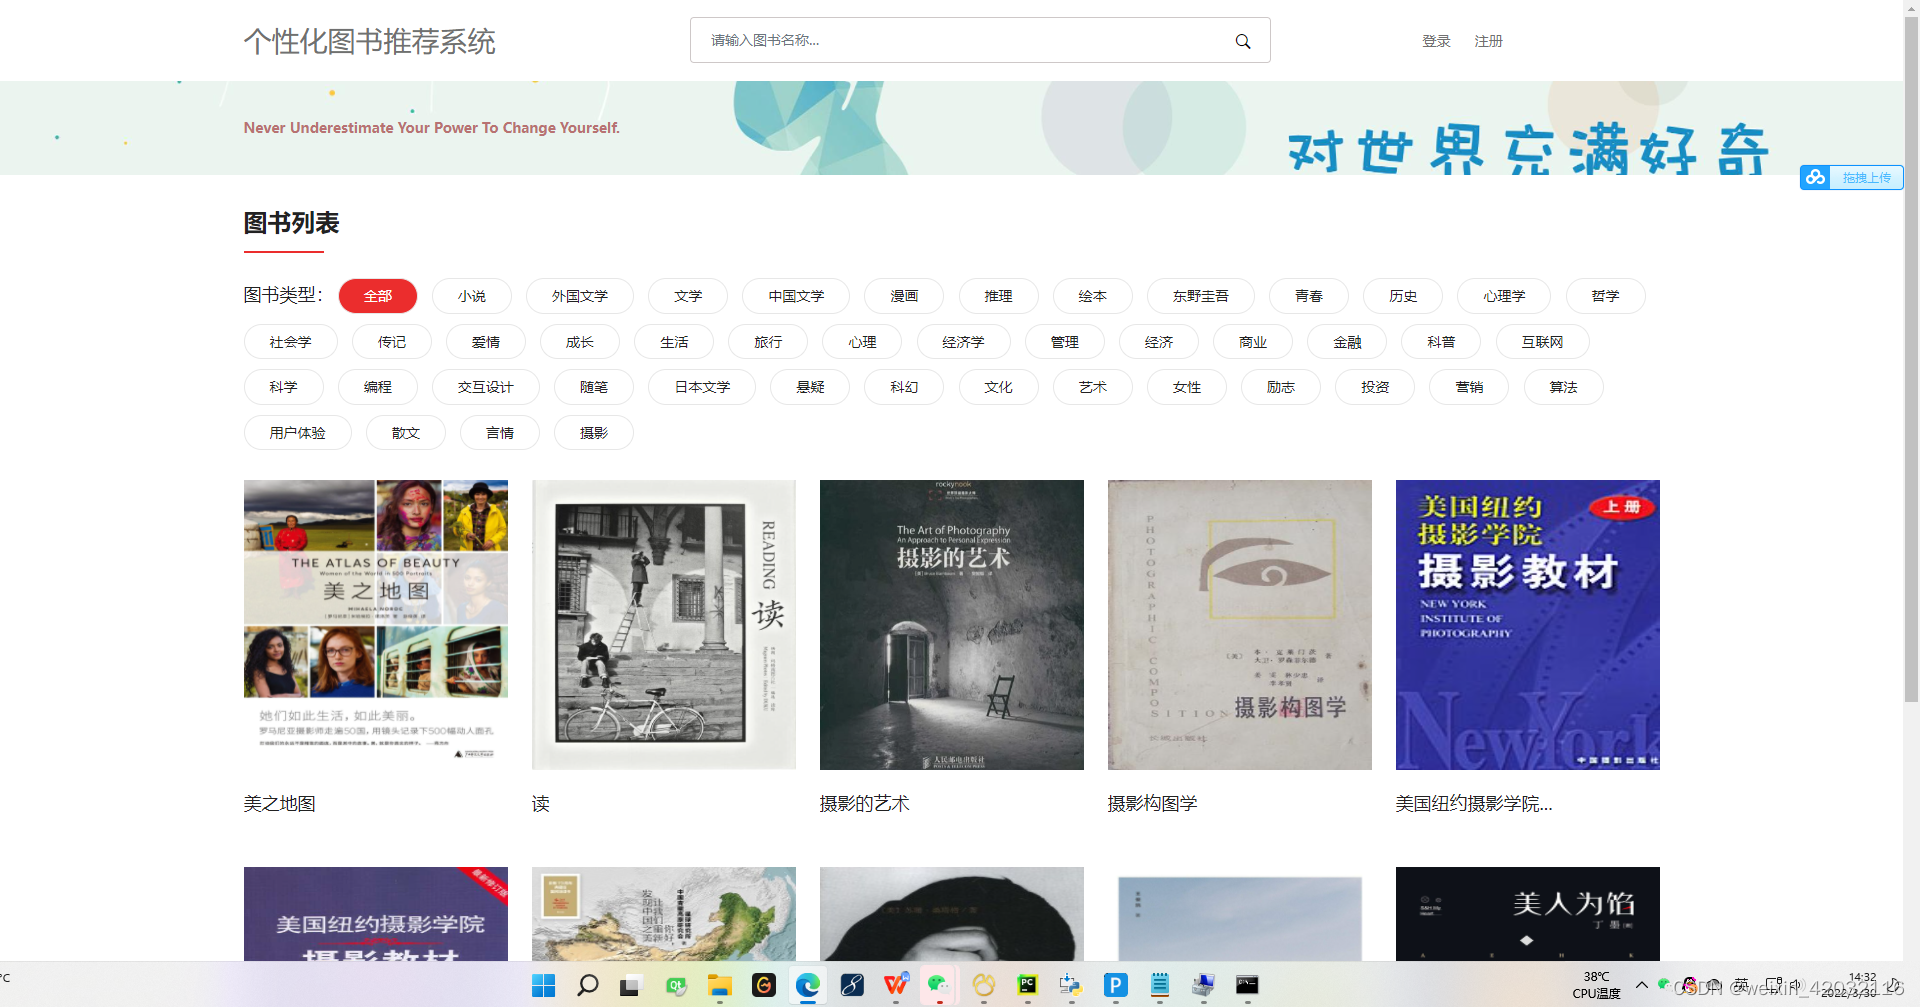Choose the 历史 category tag

[1403, 296]
